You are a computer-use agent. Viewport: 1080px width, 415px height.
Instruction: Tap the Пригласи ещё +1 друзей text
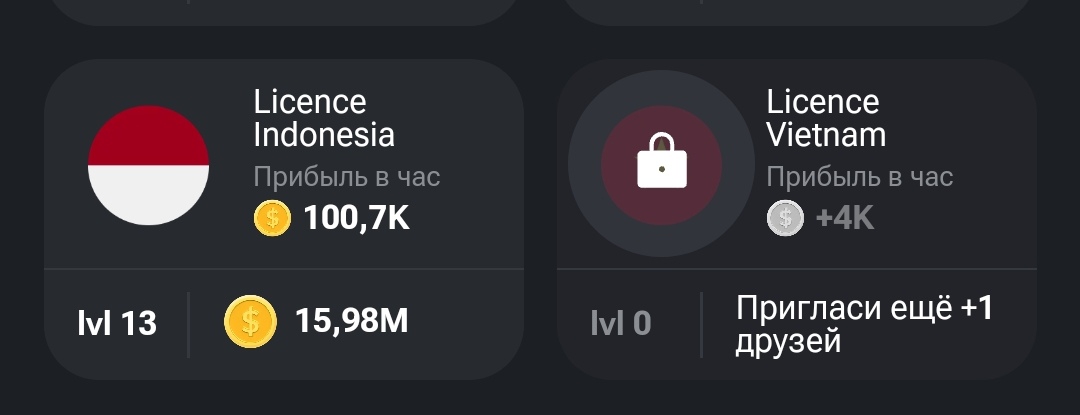point(864,324)
